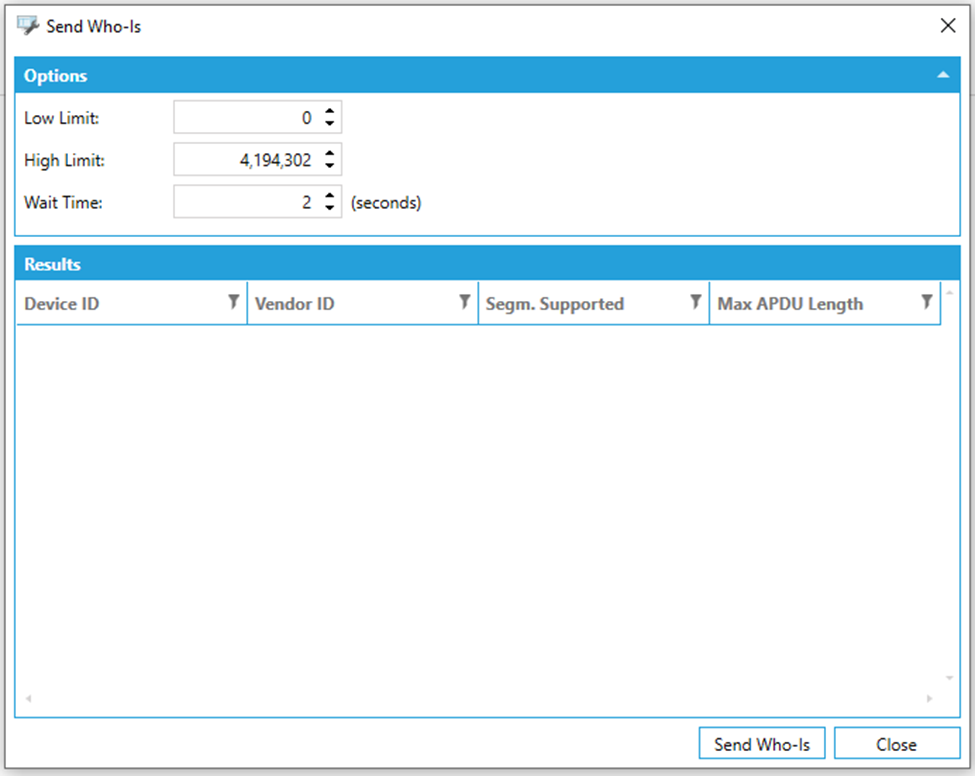The width and height of the screenshot is (975, 776).
Task: Increase the High Limit value
Action: (x=330, y=154)
